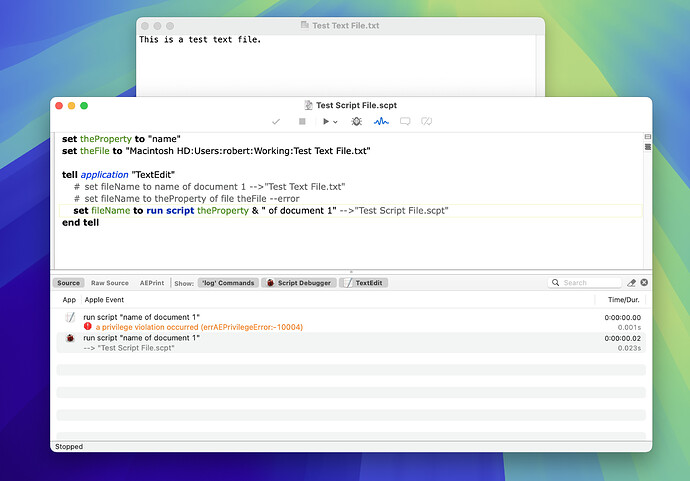The width and height of the screenshot is (690, 481).
Task: Click the Compile checkmark icon in toolbar
Action: coord(276,121)
